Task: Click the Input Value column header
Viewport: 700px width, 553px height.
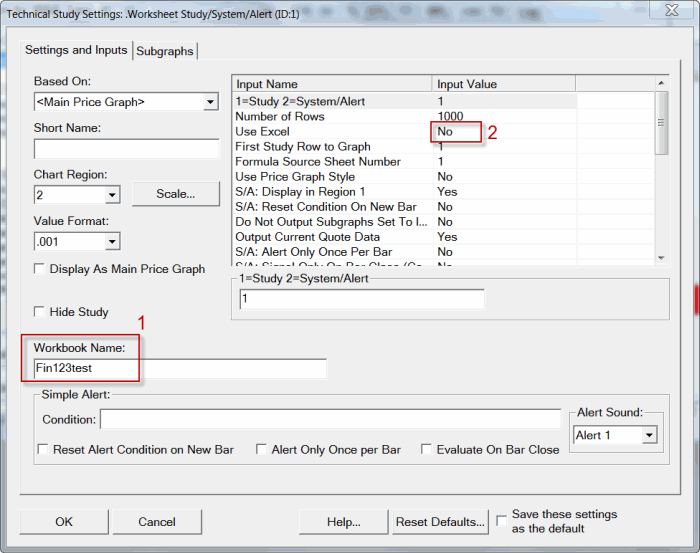Action: click(504, 84)
